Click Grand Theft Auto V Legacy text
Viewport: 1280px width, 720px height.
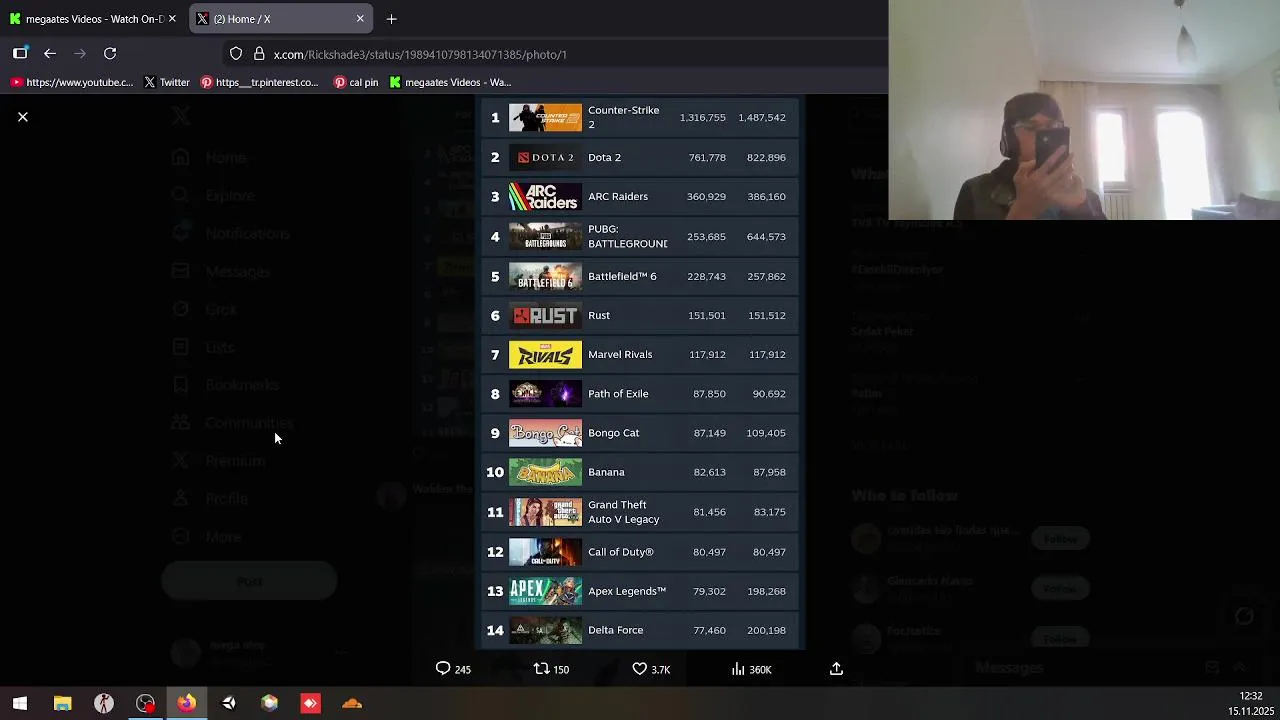[x=623, y=512]
